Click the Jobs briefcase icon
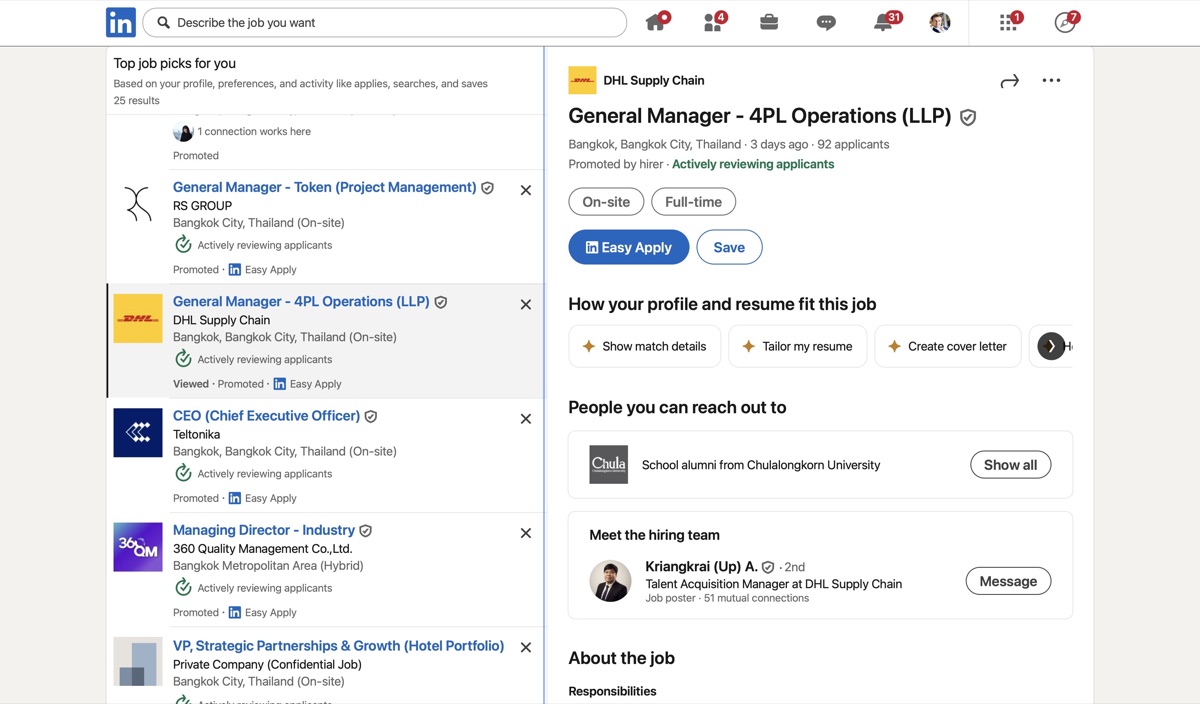 point(769,22)
